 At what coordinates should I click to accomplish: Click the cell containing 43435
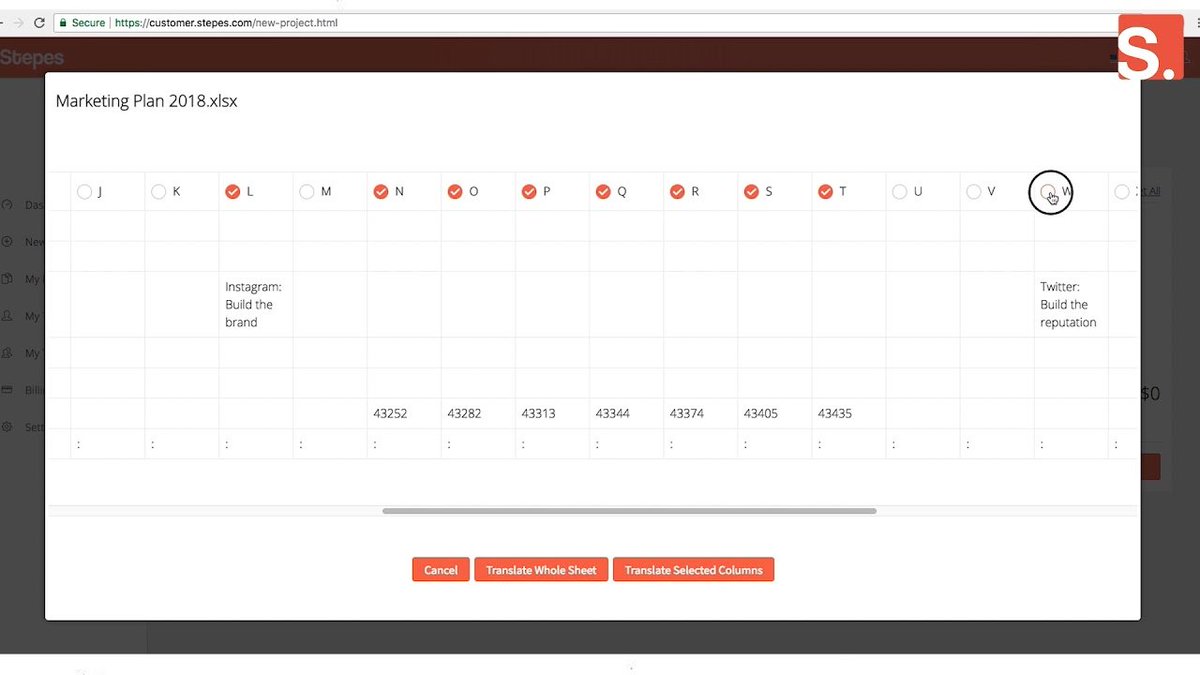click(848, 413)
